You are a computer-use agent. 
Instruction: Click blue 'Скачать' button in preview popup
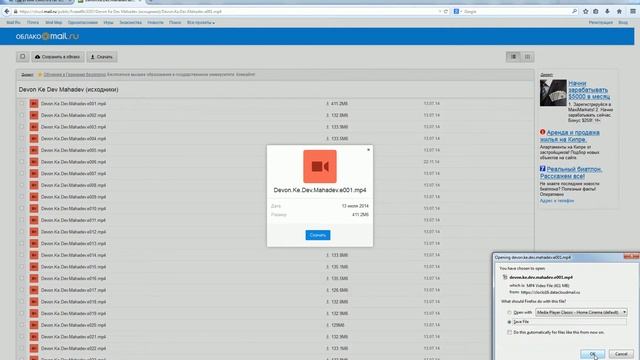(318, 235)
